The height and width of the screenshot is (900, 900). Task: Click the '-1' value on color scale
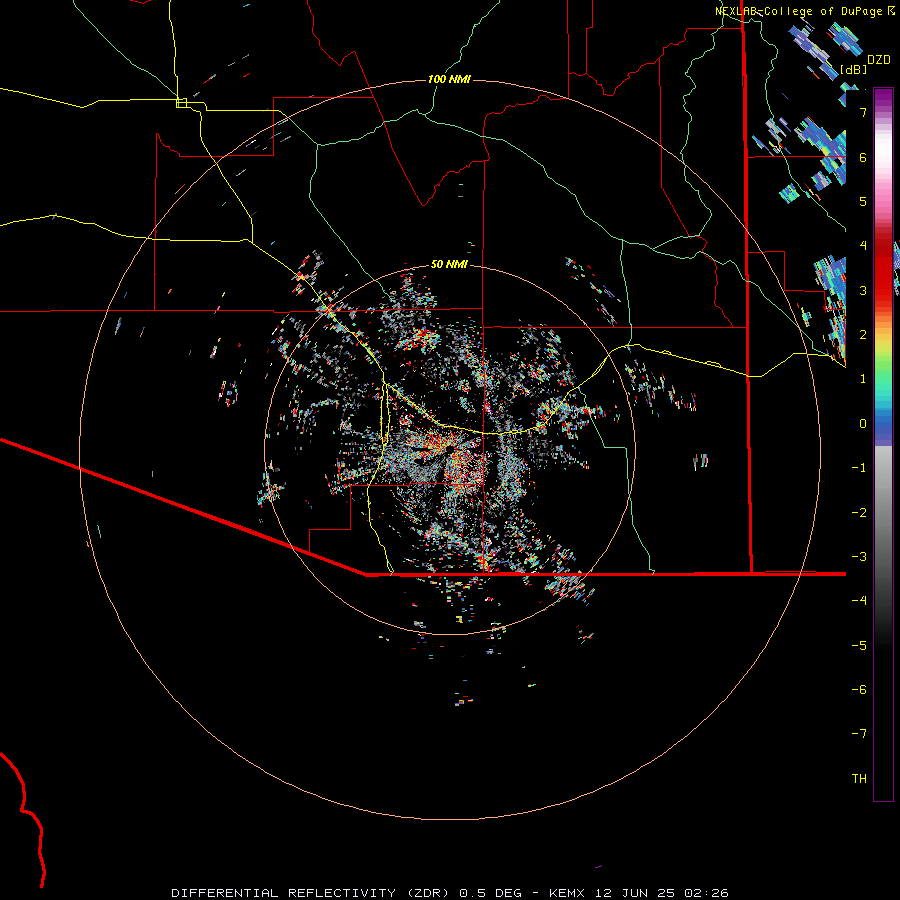[859, 468]
